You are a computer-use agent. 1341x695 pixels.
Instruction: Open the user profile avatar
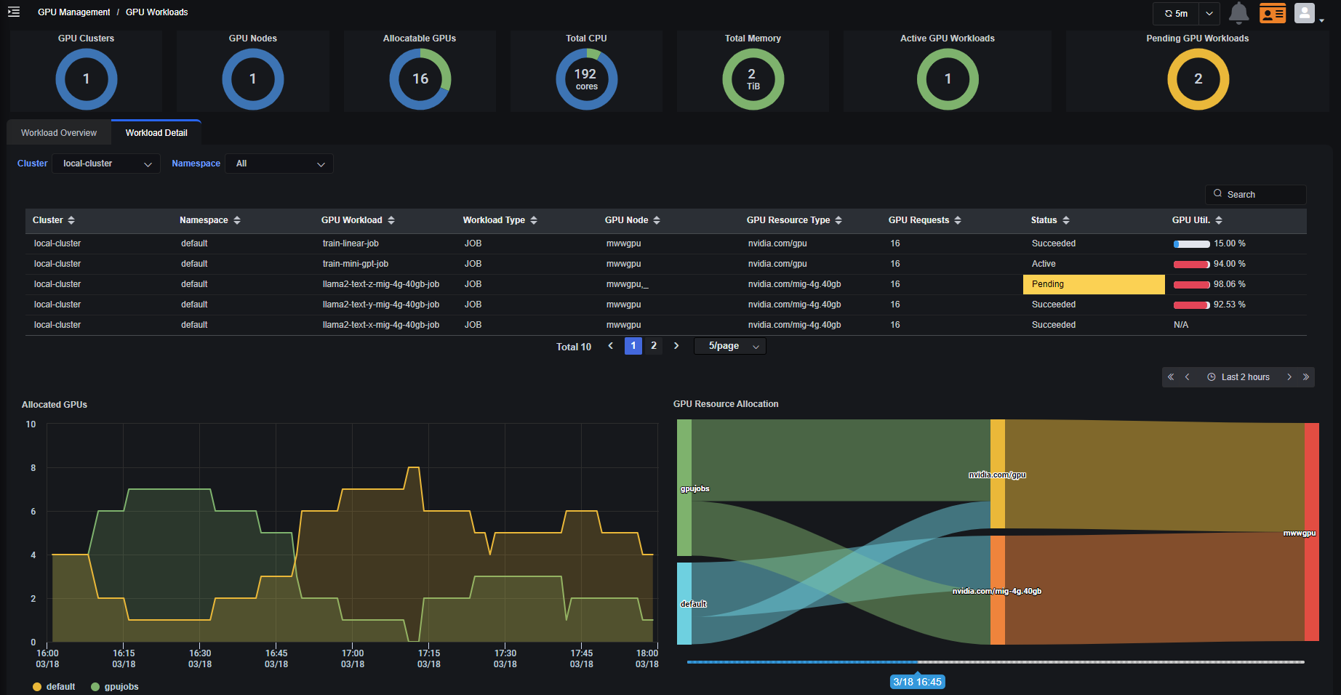[x=1304, y=12]
